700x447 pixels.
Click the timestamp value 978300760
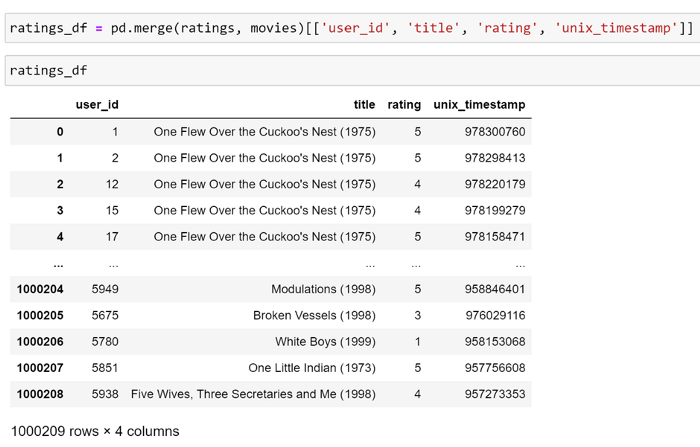(495, 132)
